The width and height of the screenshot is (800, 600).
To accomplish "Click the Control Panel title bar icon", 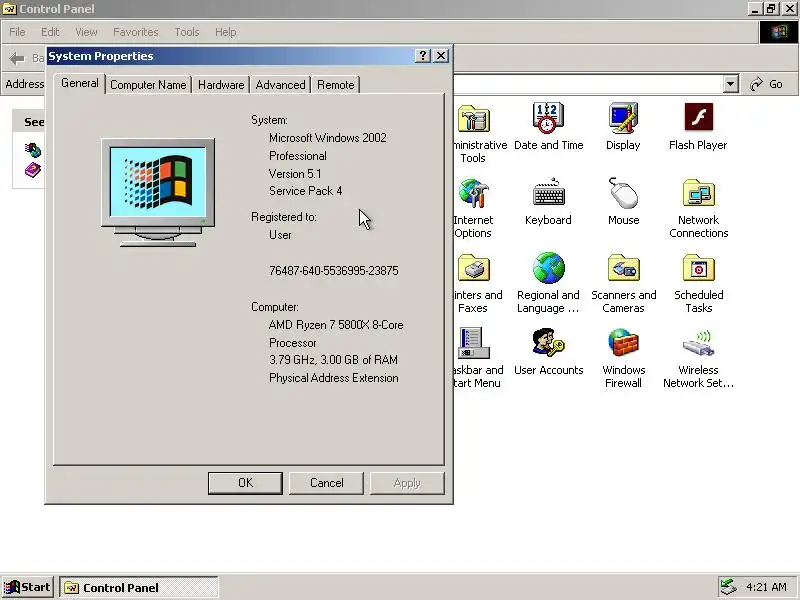I will (9, 9).
